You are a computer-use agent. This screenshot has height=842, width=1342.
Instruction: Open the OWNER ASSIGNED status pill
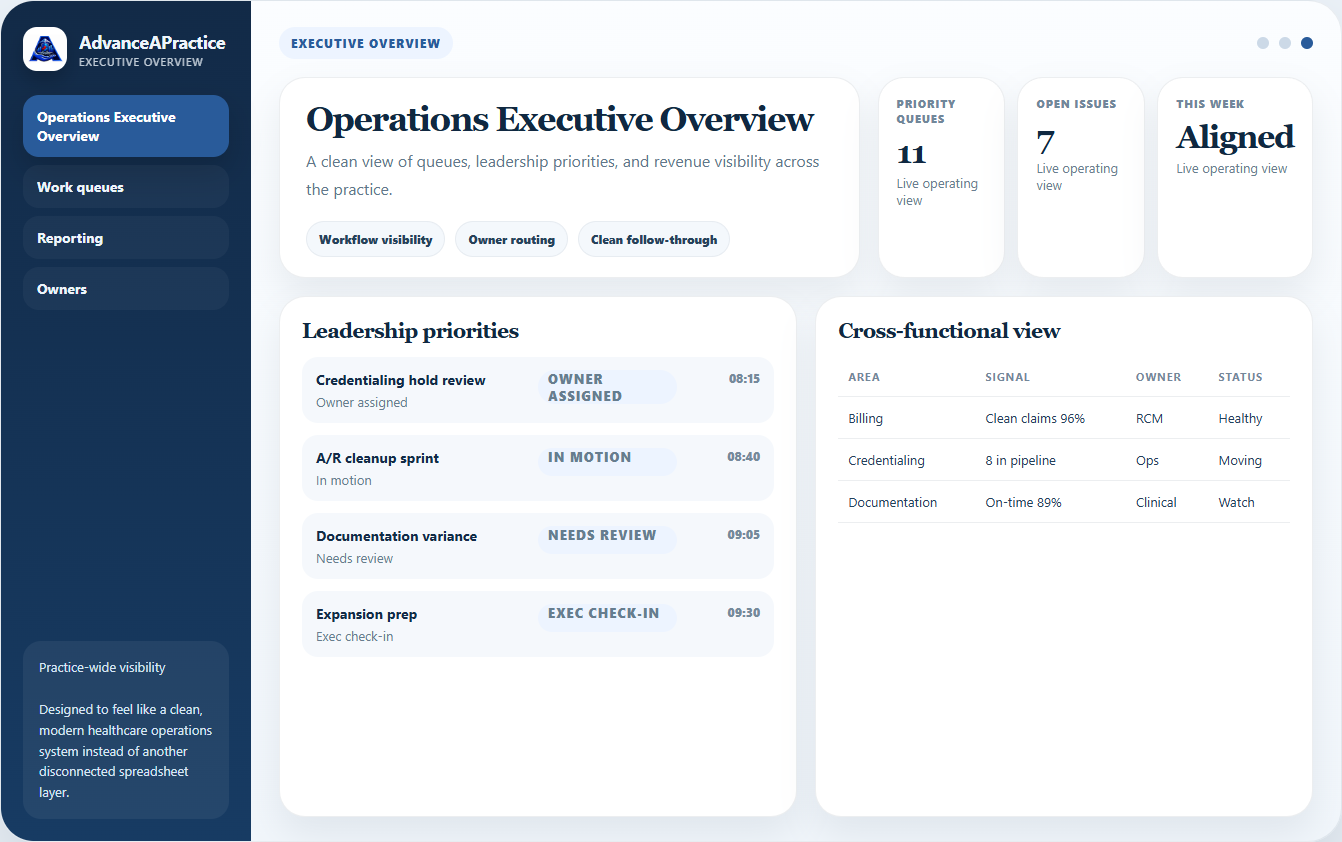607,386
